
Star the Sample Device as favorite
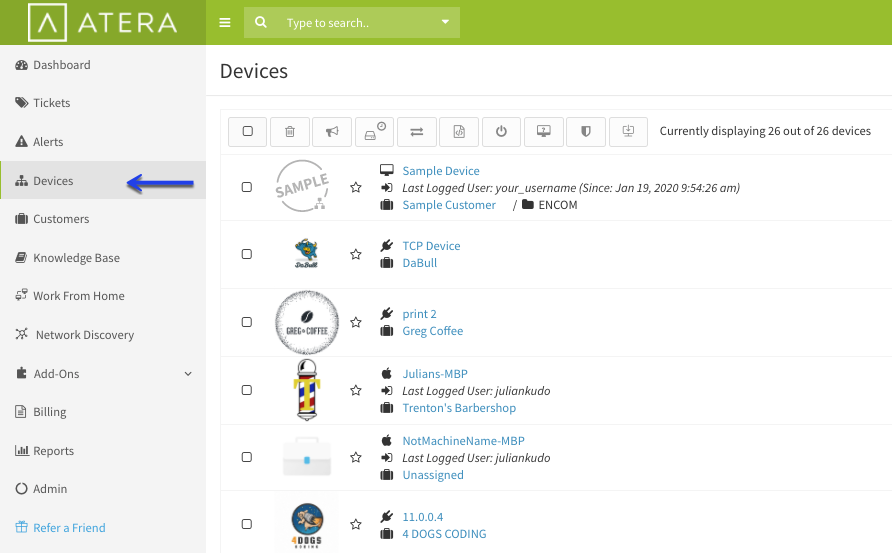pyautogui.click(x=356, y=187)
